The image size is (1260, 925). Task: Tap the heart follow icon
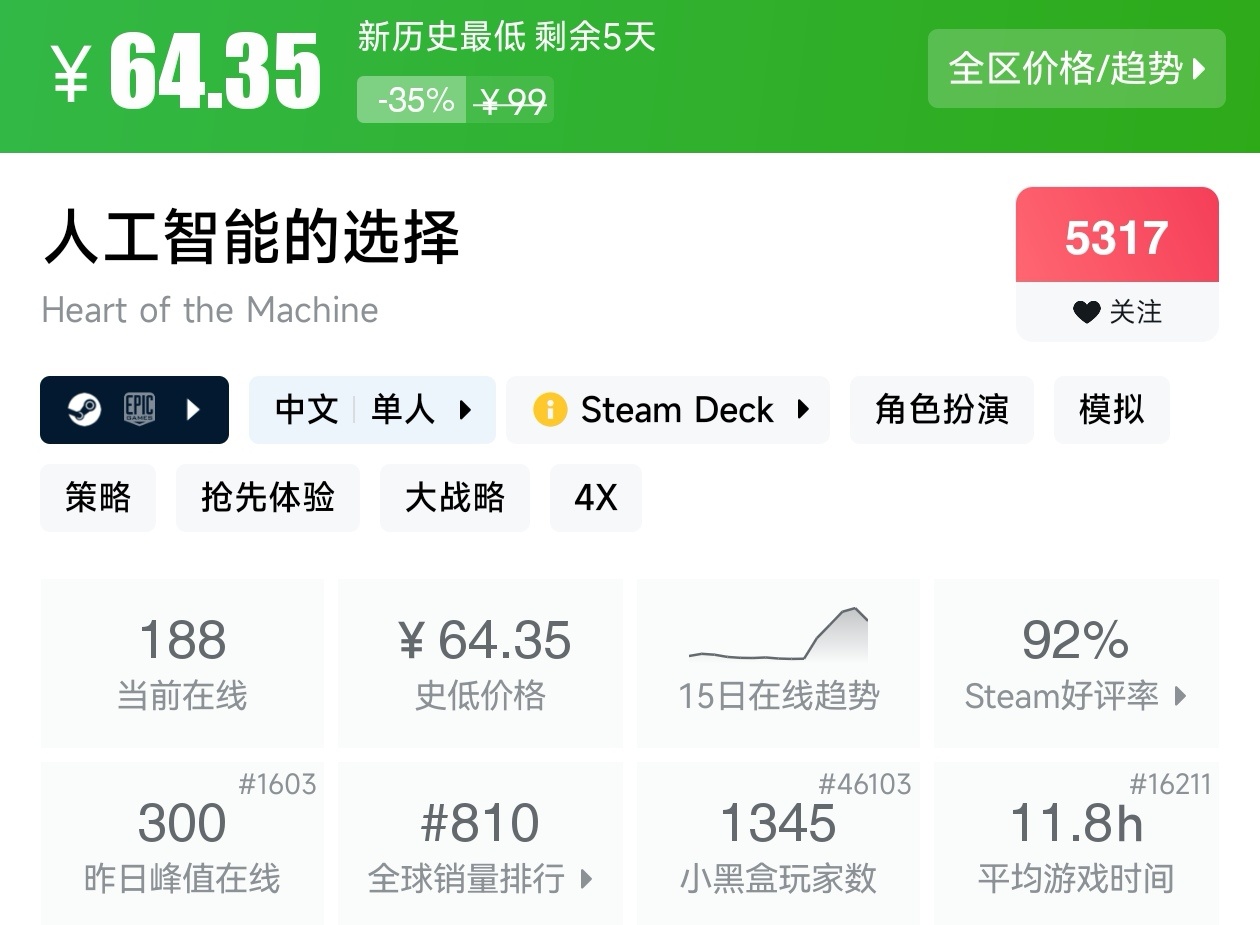(1086, 312)
